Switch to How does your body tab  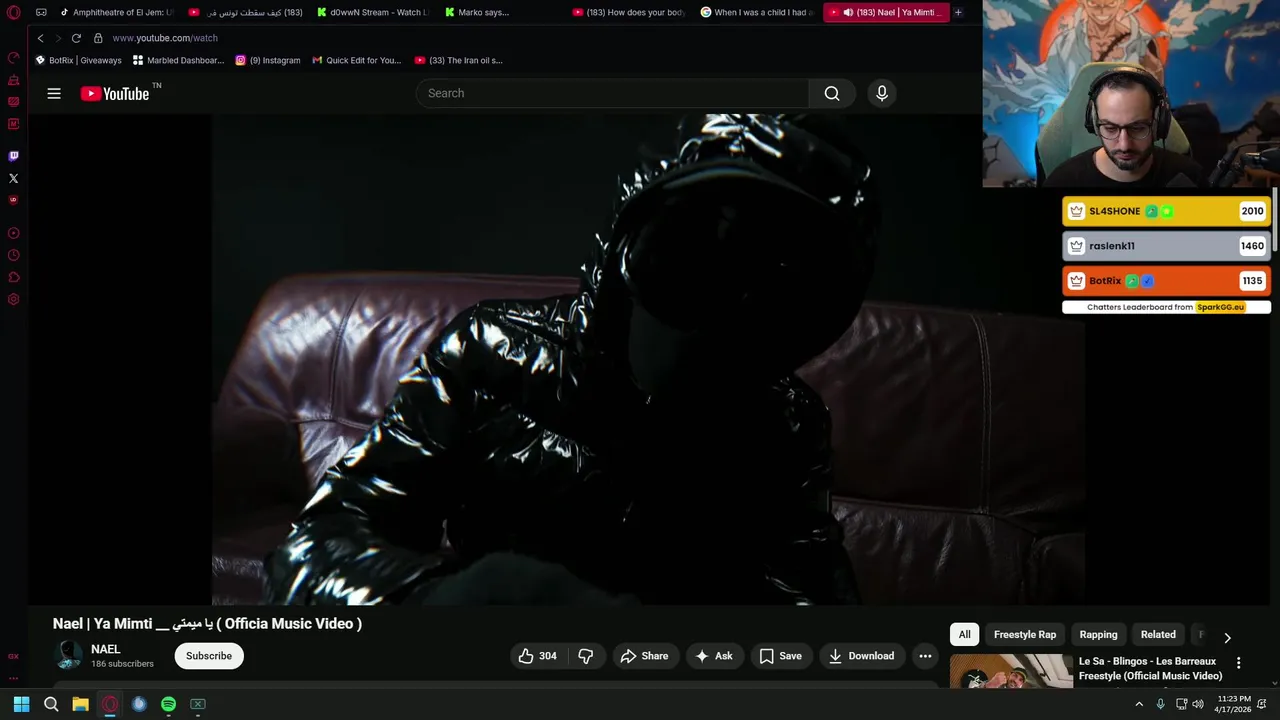tap(628, 12)
